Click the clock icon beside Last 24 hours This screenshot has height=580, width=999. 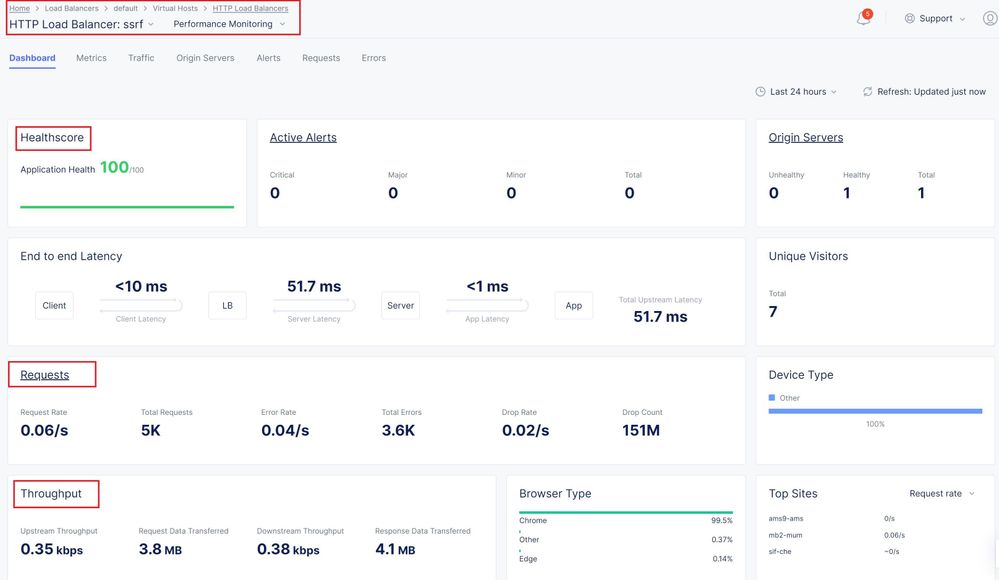pyautogui.click(x=761, y=92)
